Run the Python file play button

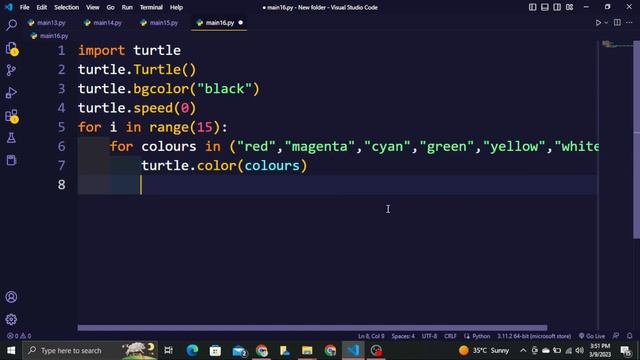pos(598,23)
